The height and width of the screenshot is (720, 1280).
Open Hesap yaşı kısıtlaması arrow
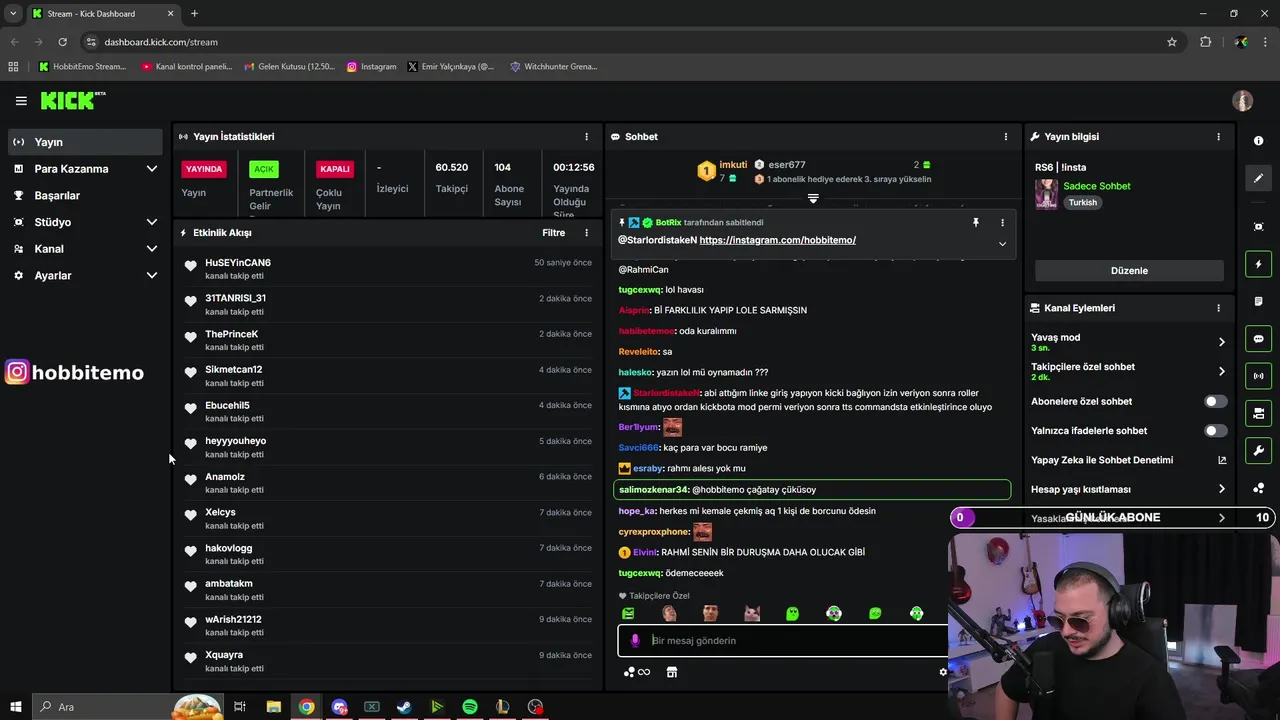pos(1221,489)
